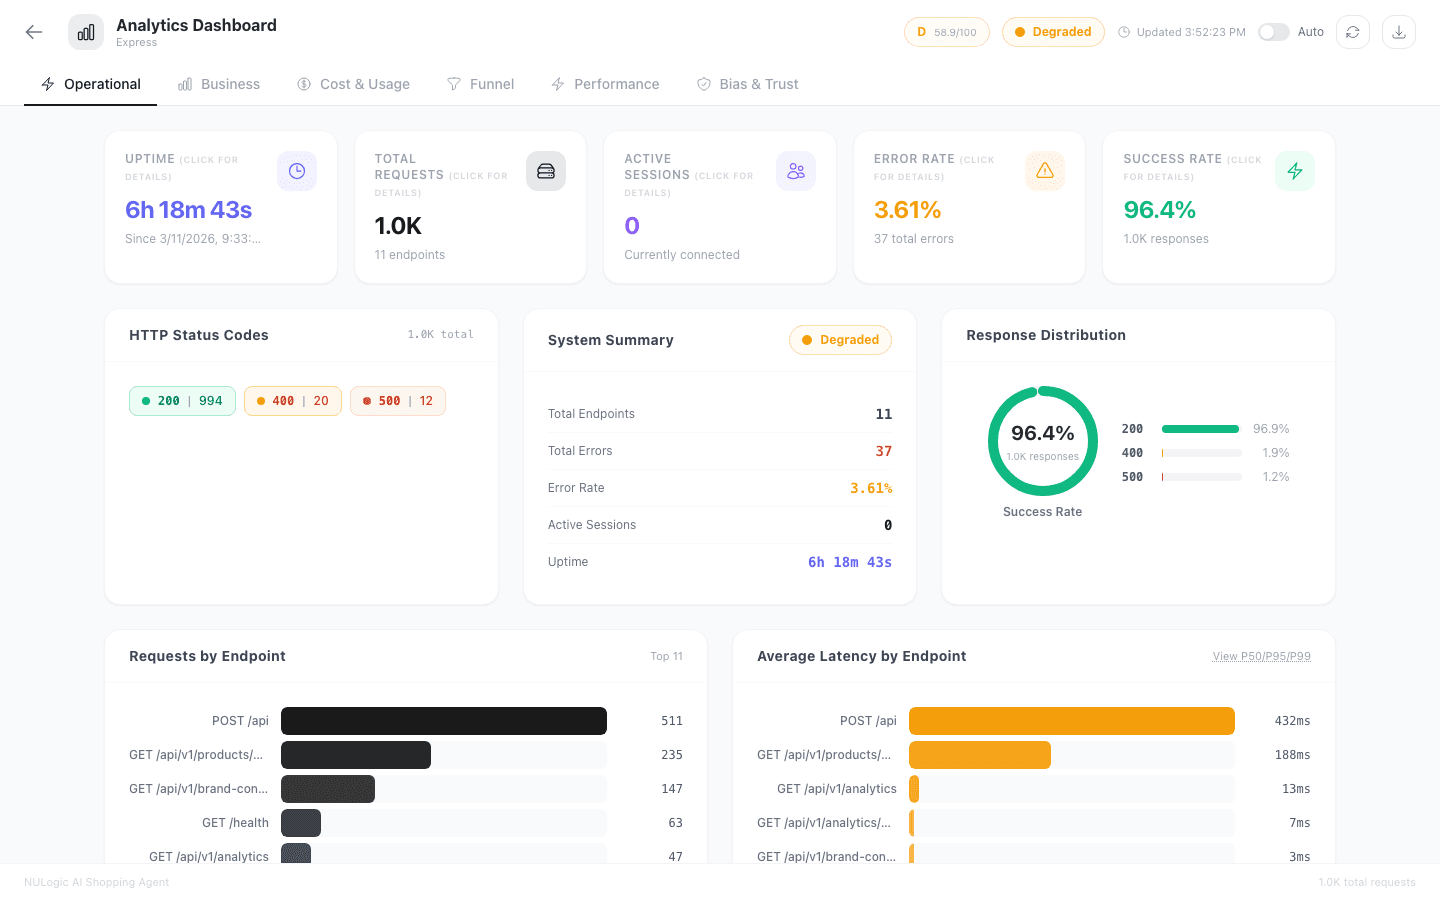Viewport: 1440px width, 900px height.
Task: Click the Active Sessions users icon
Action: click(x=796, y=171)
